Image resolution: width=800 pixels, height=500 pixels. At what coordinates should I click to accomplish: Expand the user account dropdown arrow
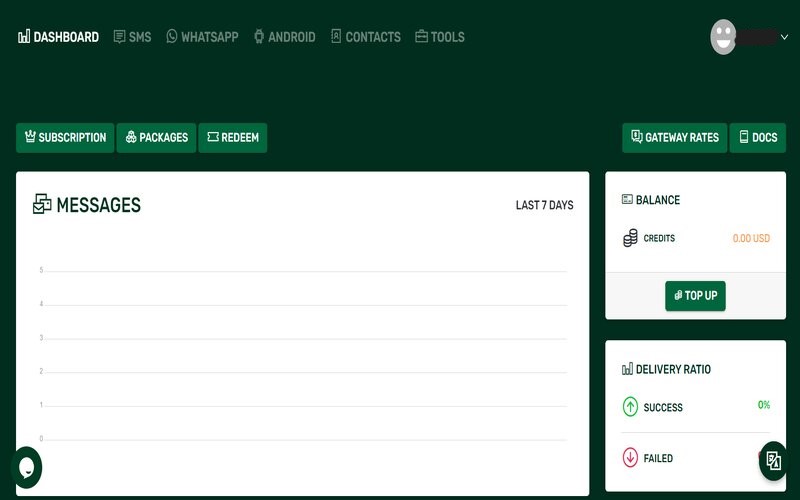(785, 37)
